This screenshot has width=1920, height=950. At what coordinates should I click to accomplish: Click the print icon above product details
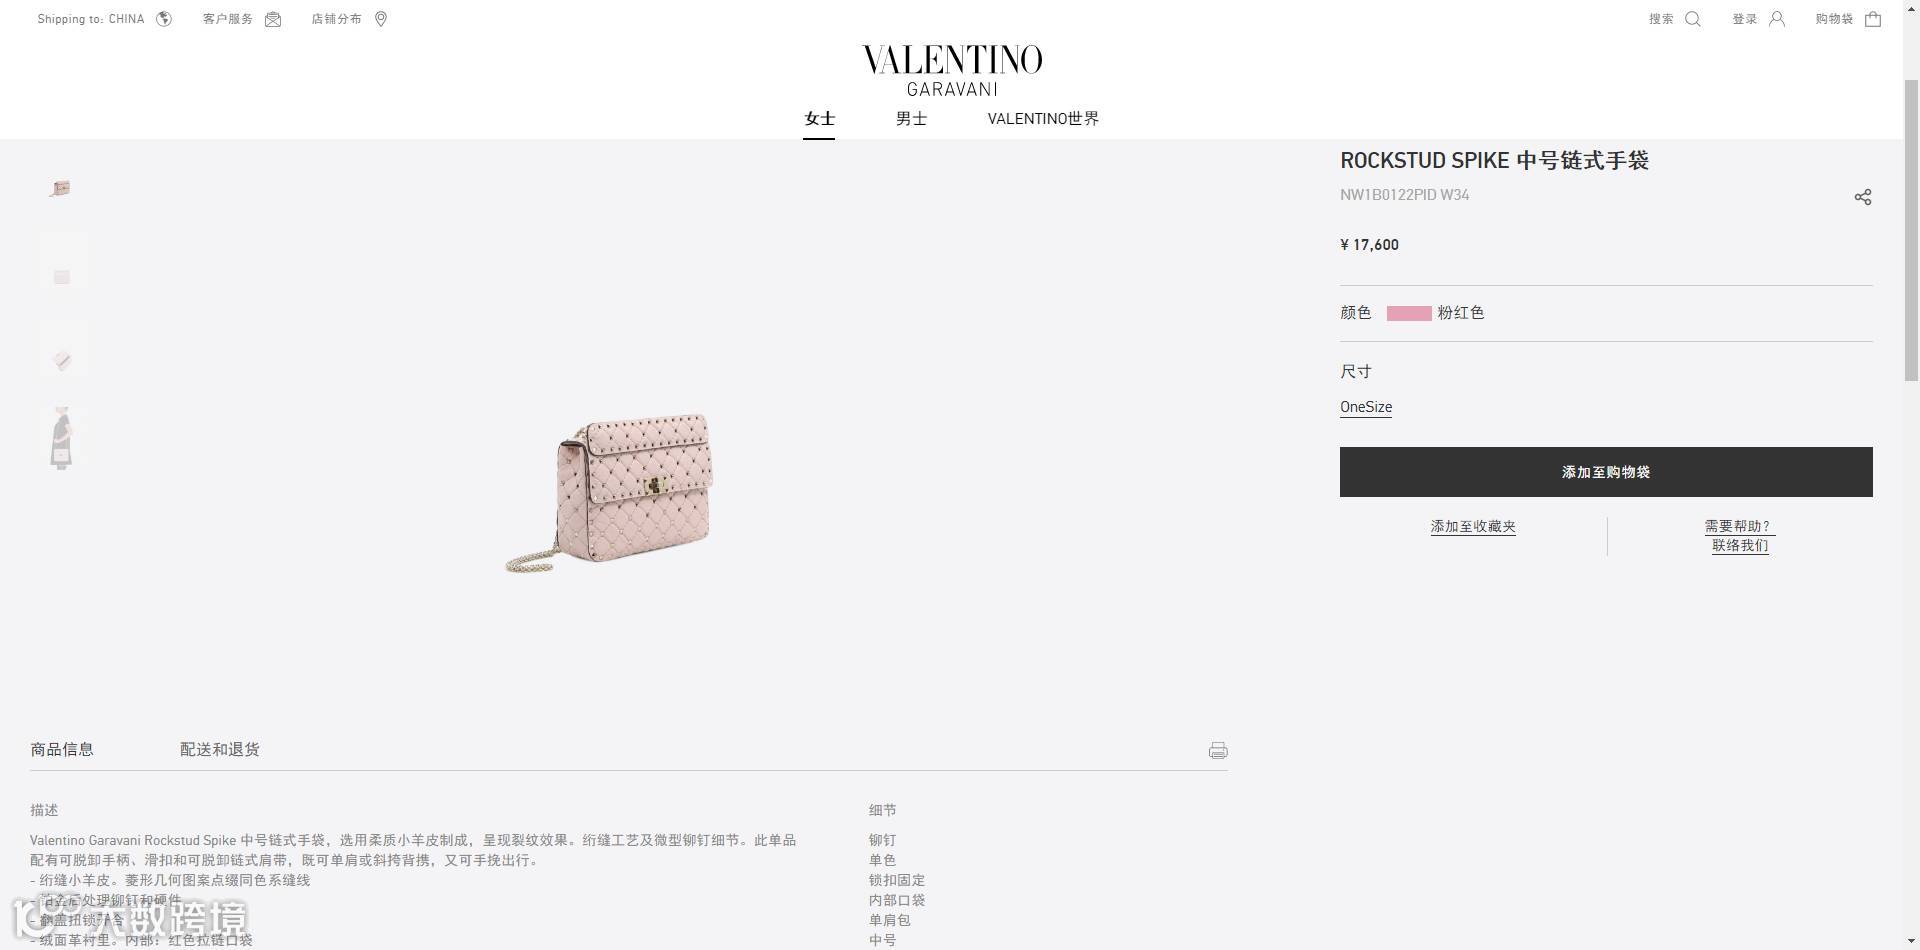pos(1218,750)
